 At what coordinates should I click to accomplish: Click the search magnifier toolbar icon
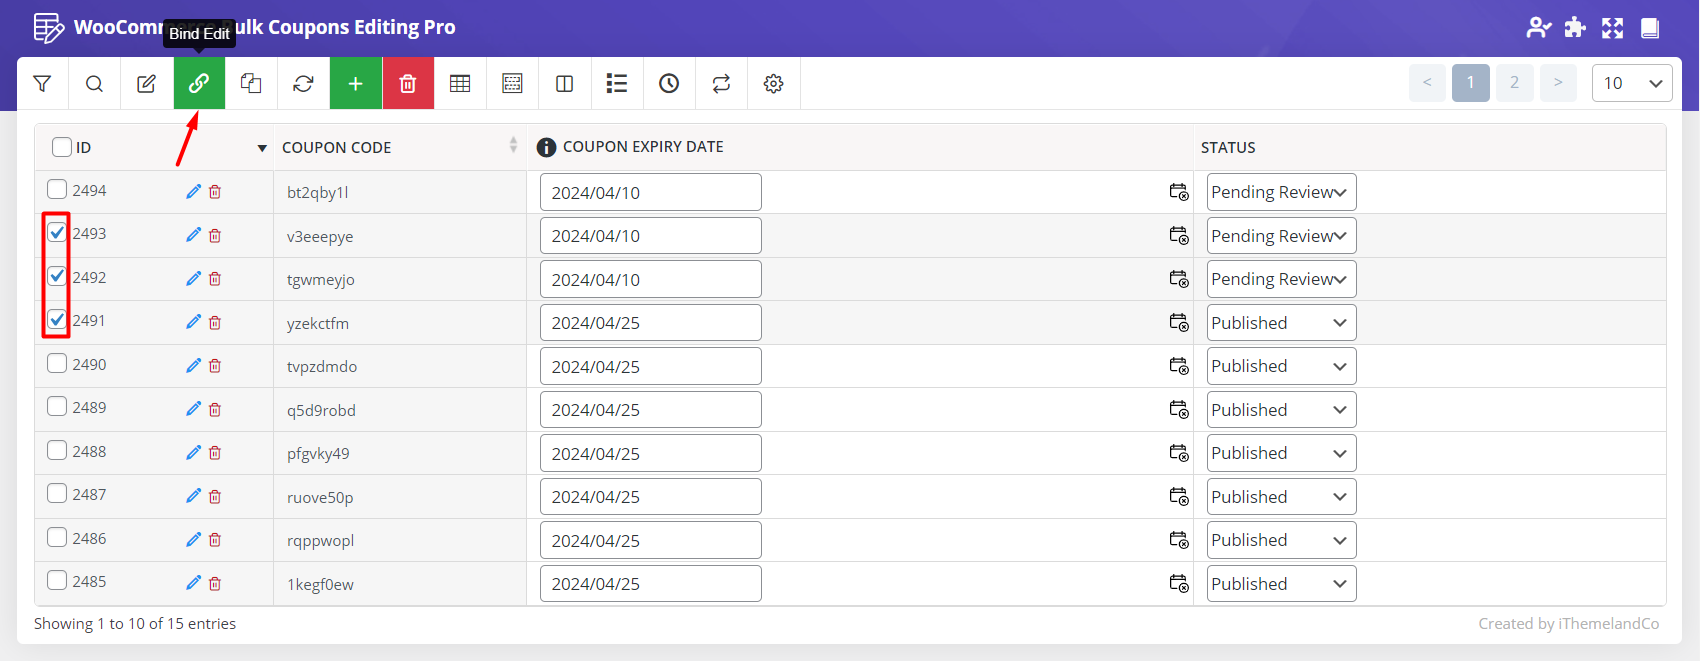coord(94,84)
